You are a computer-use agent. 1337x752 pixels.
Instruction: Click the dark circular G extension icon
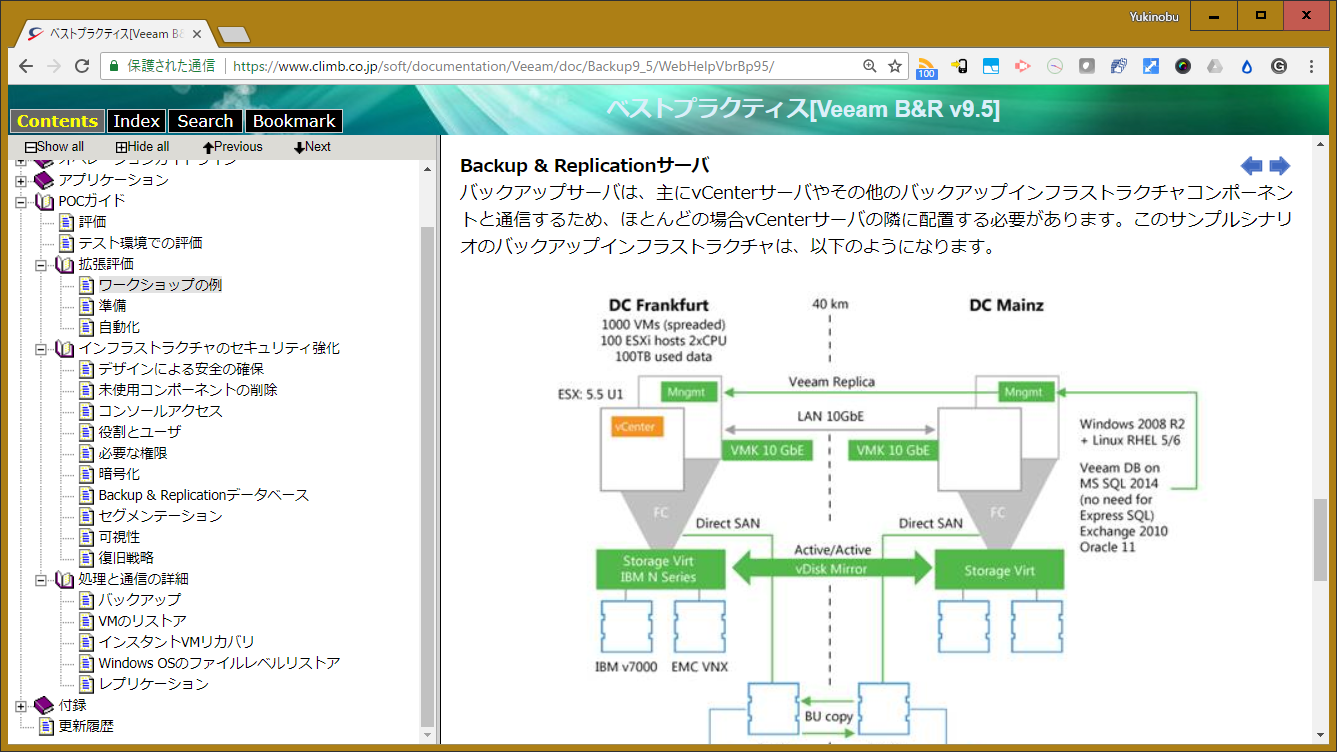click(1279, 67)
